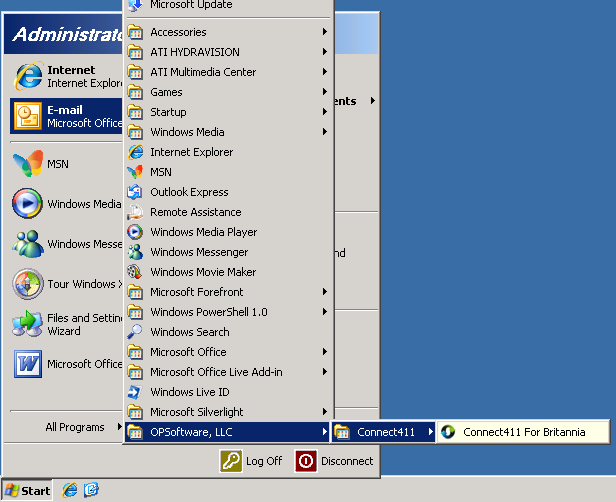Click the Disconnect label
Screen dimensions: 616x502
pos(347,461)
